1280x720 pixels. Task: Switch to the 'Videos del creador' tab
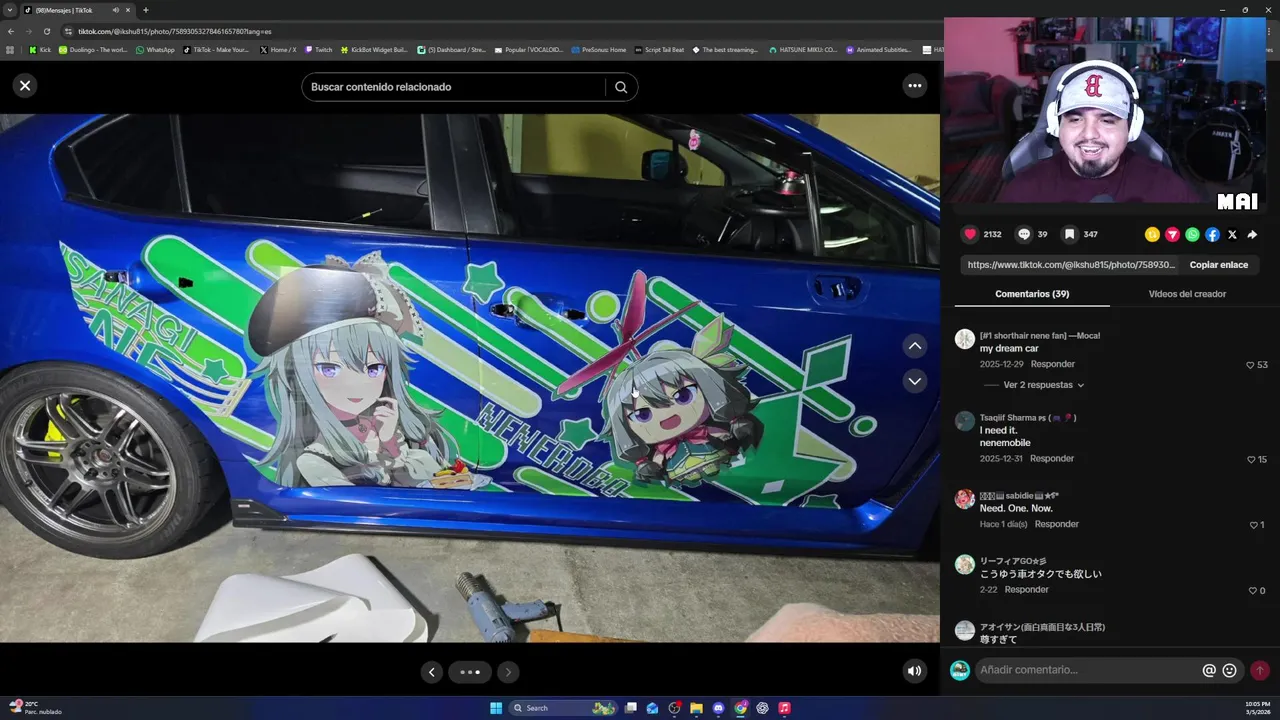pos(1187,294)
